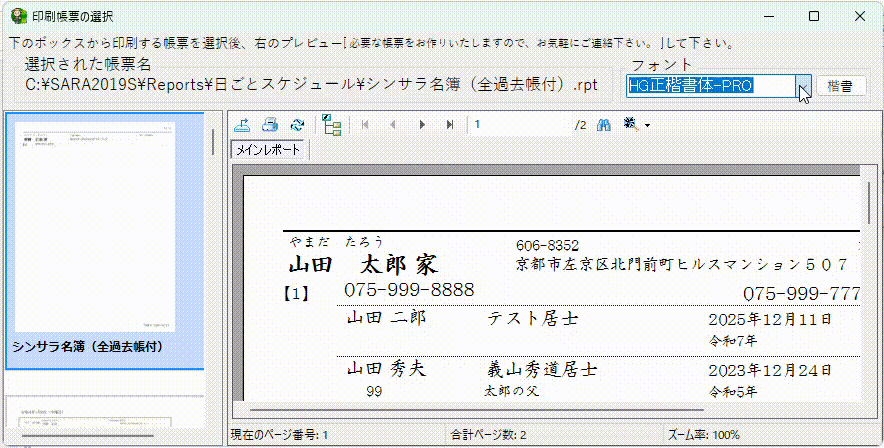Refresh the report preview
Screen dimensions: 884x448
pos(296,125)
